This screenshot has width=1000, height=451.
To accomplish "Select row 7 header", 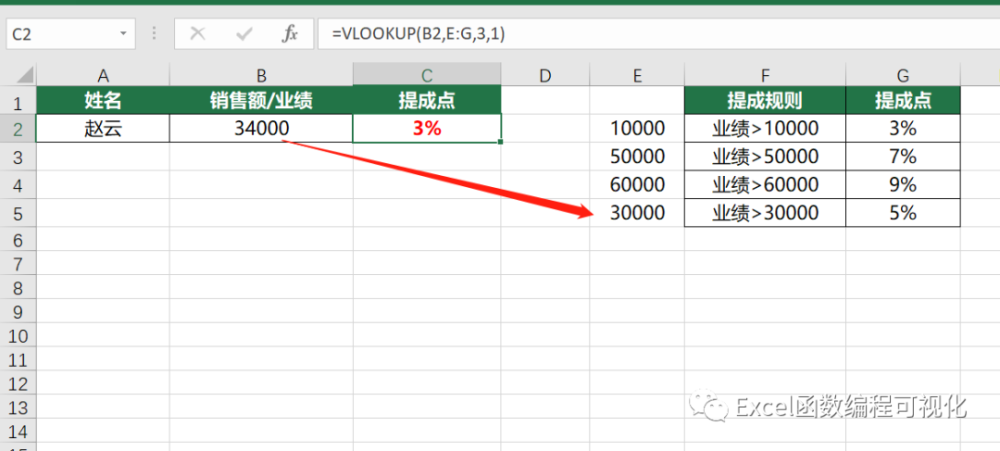I will 18,264.
